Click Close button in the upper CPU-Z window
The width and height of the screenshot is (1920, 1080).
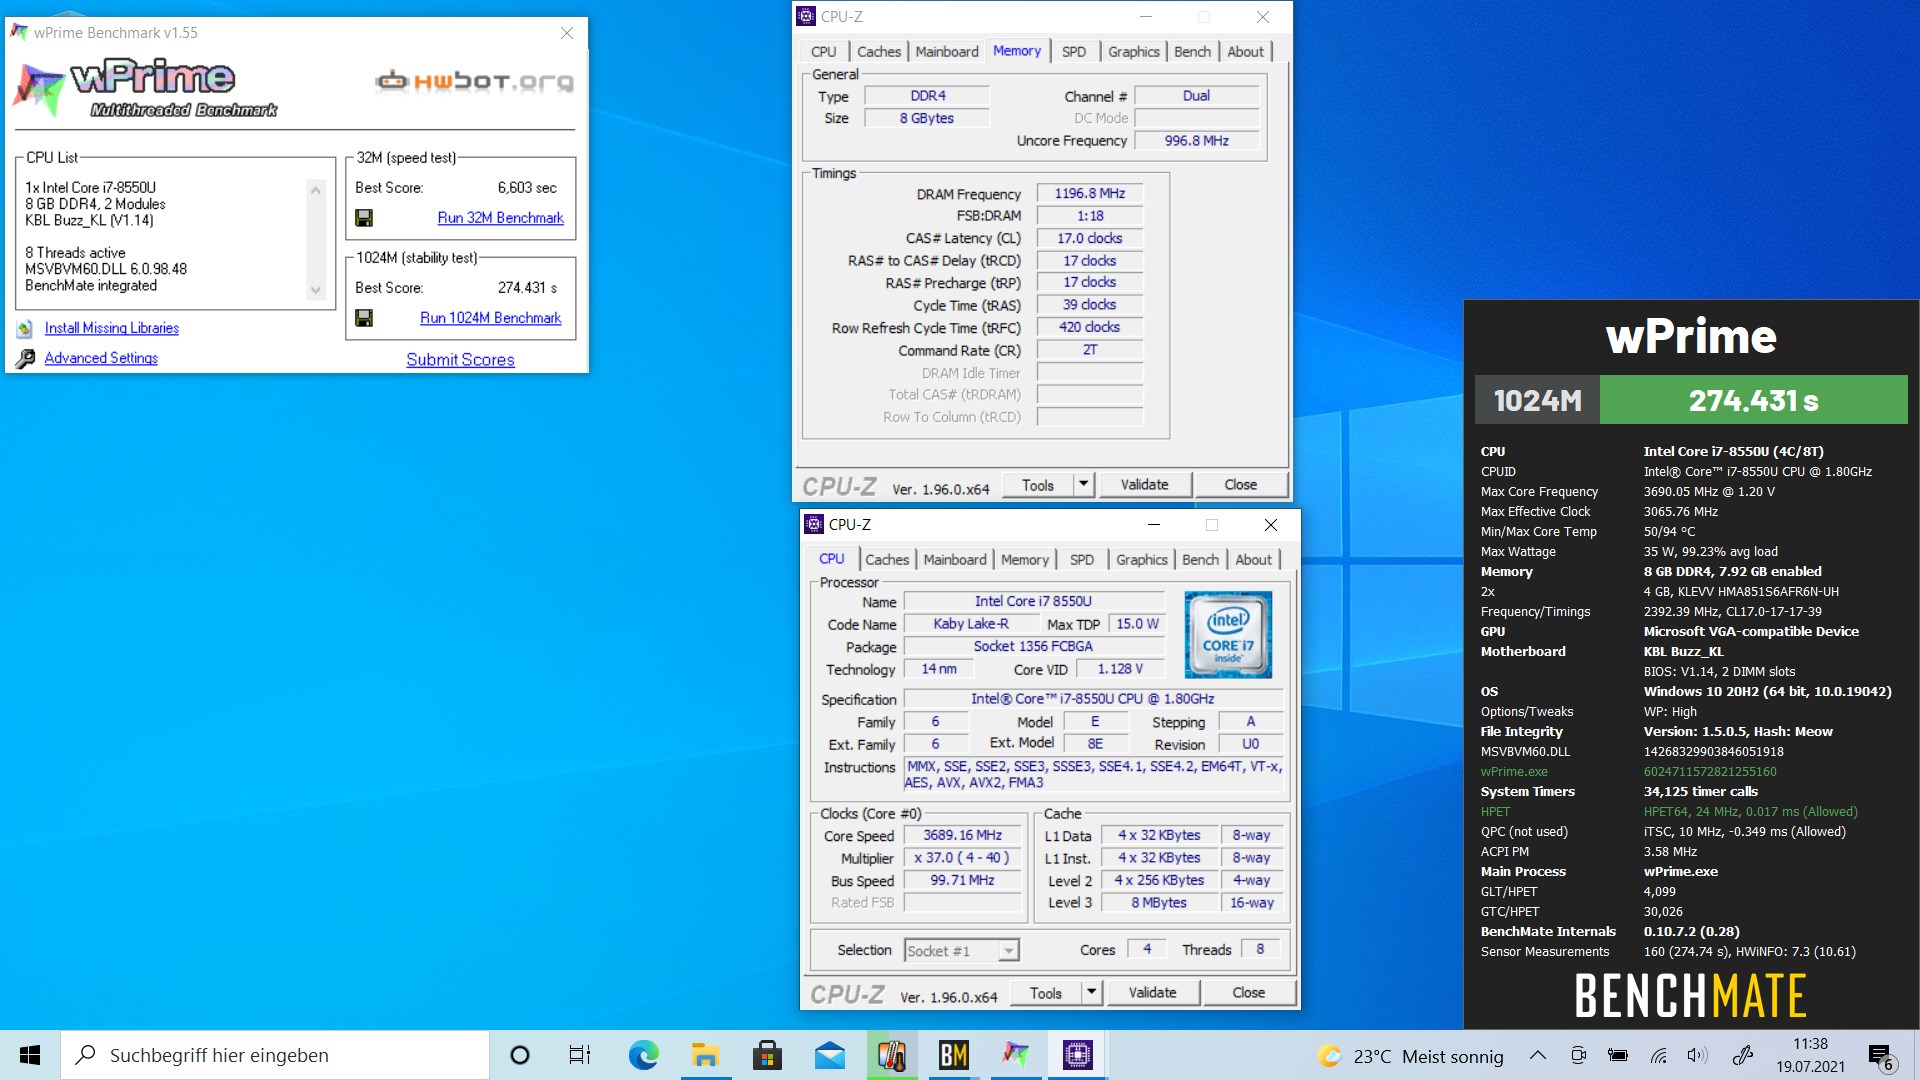1241,485
